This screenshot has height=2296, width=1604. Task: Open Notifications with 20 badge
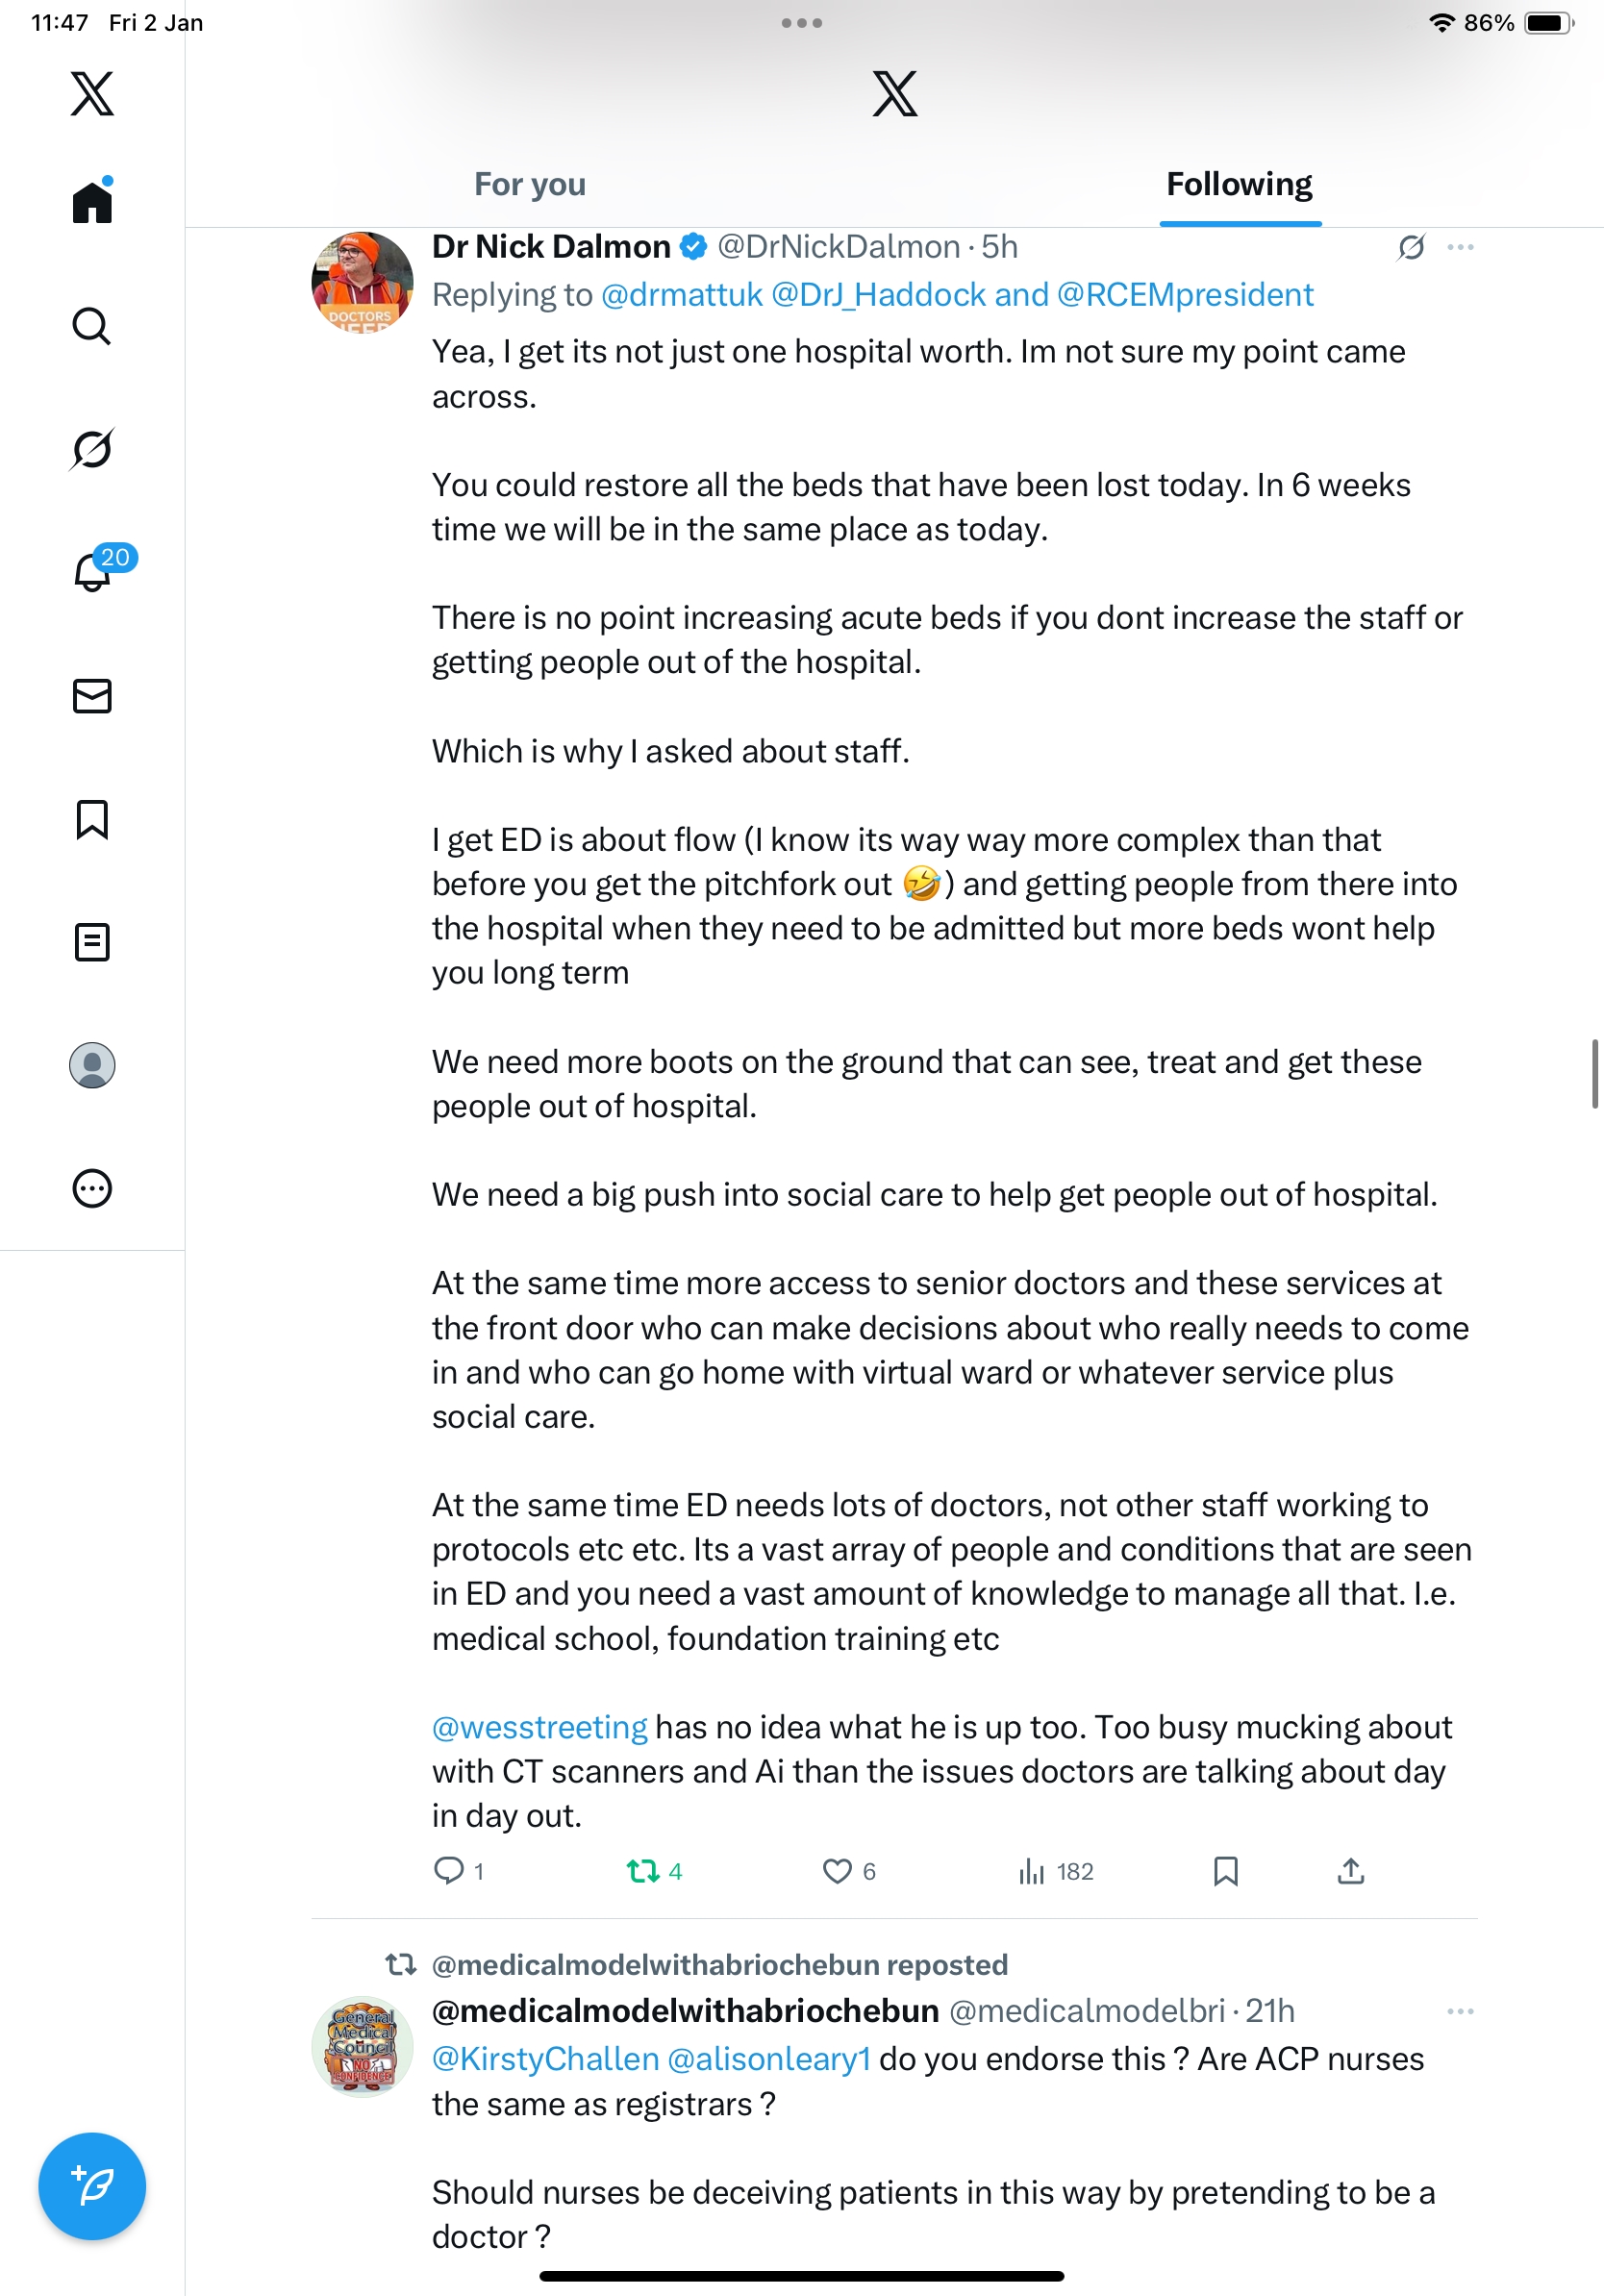click(94, 571)
